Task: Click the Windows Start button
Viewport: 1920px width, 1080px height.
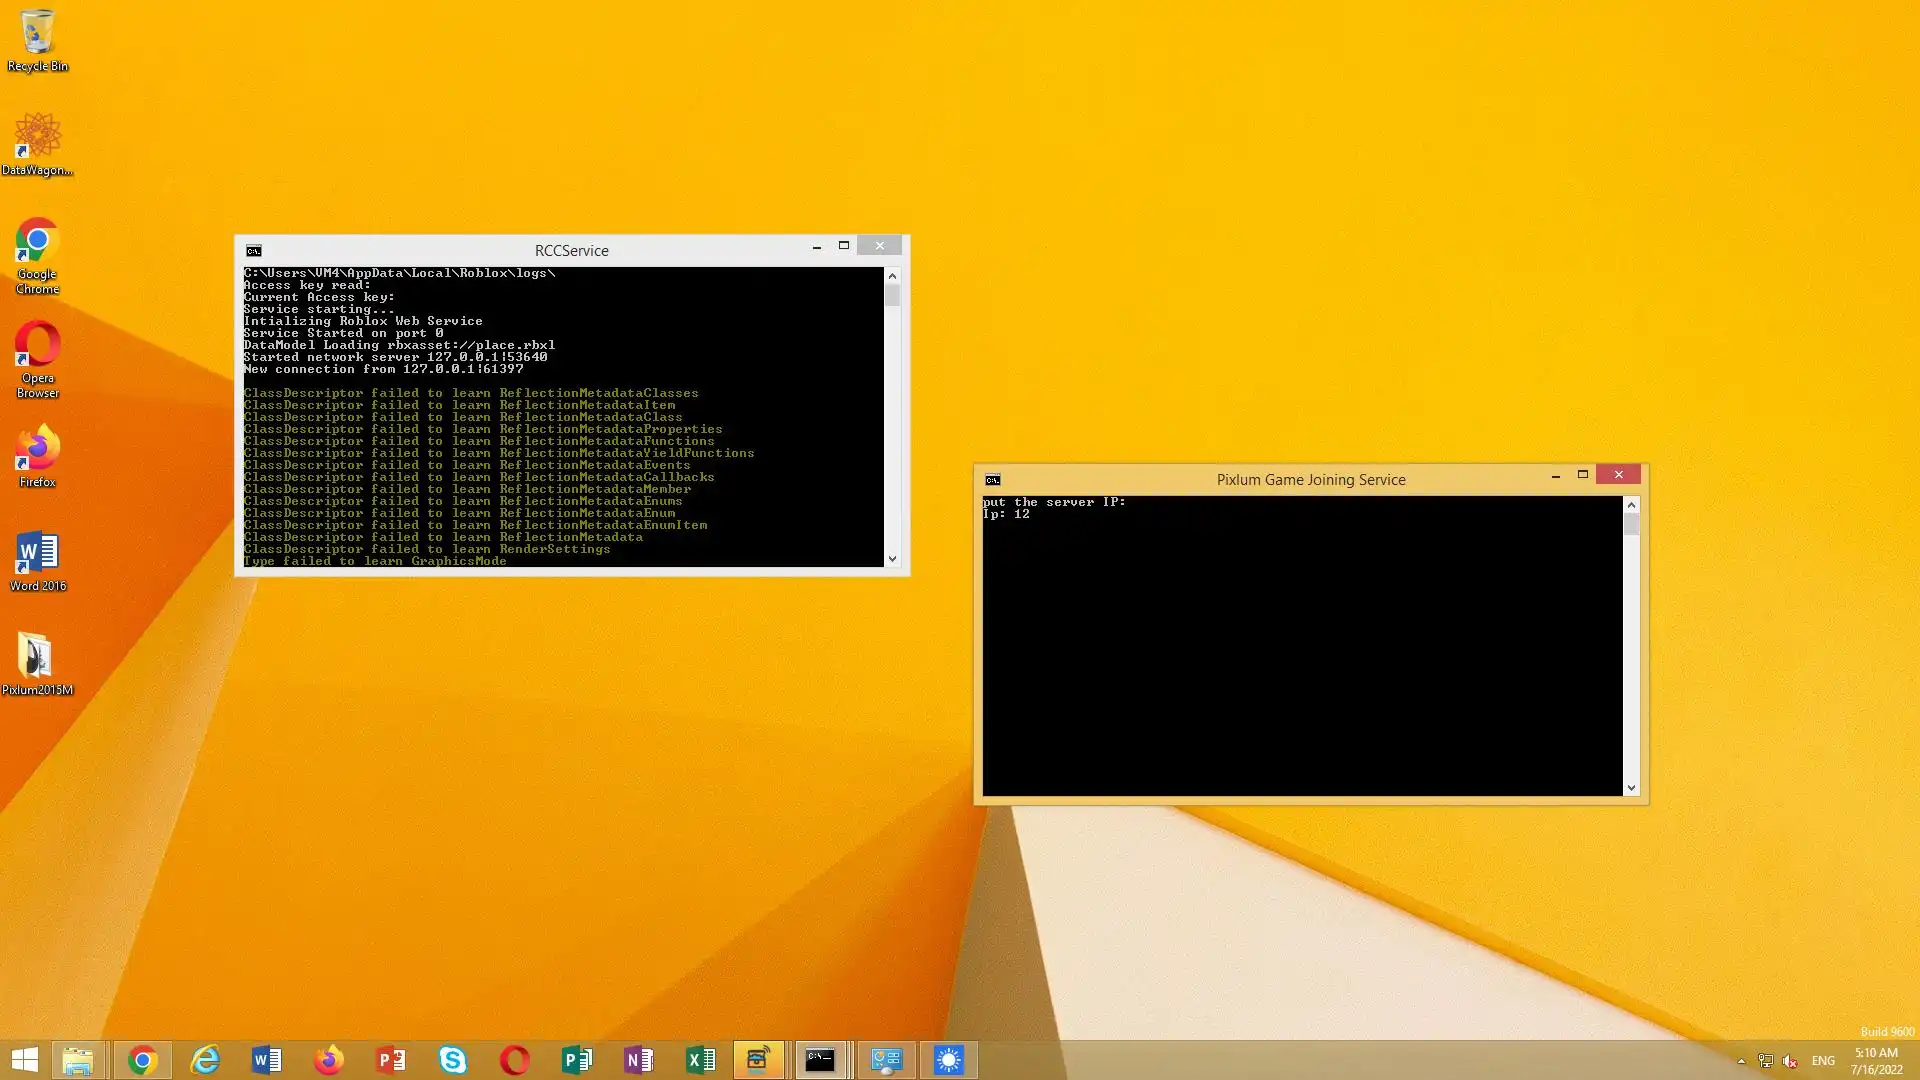Action: (x=25, y=1060)
